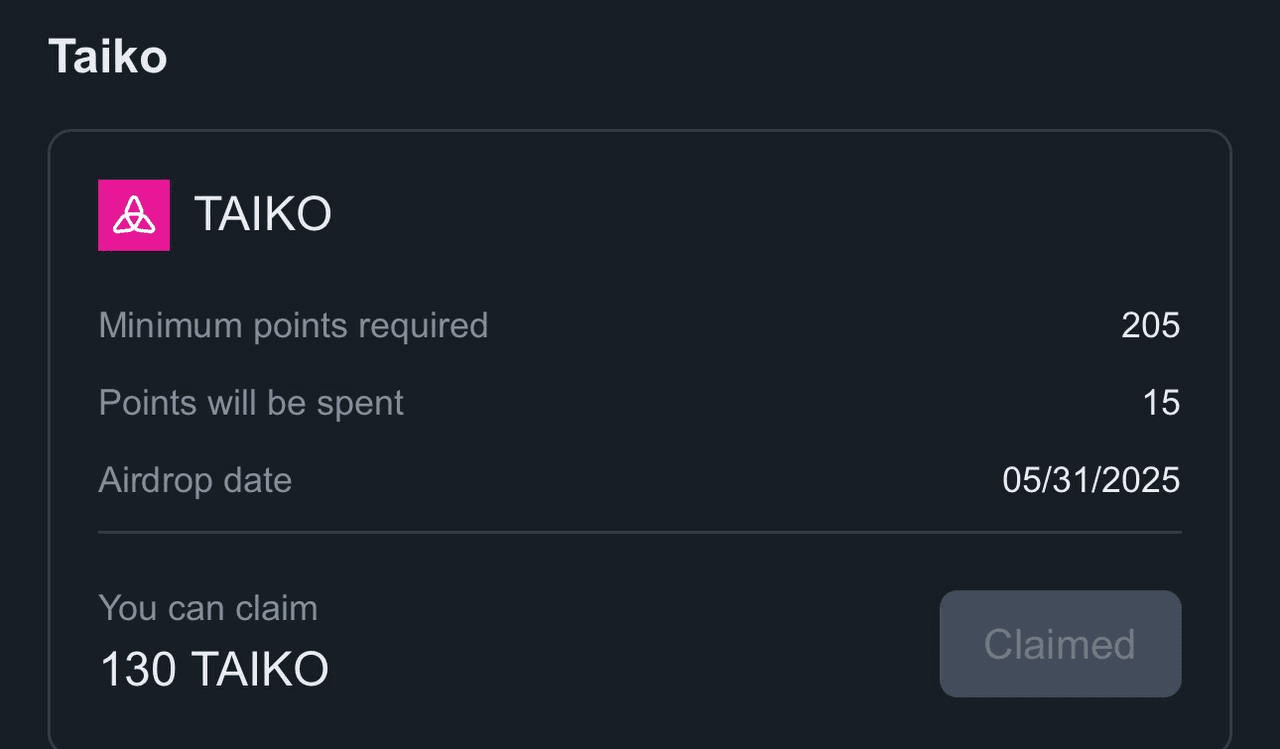1280x749 pixels.
Task: Click the 205 minimum points value
Action: (1151, 326)
